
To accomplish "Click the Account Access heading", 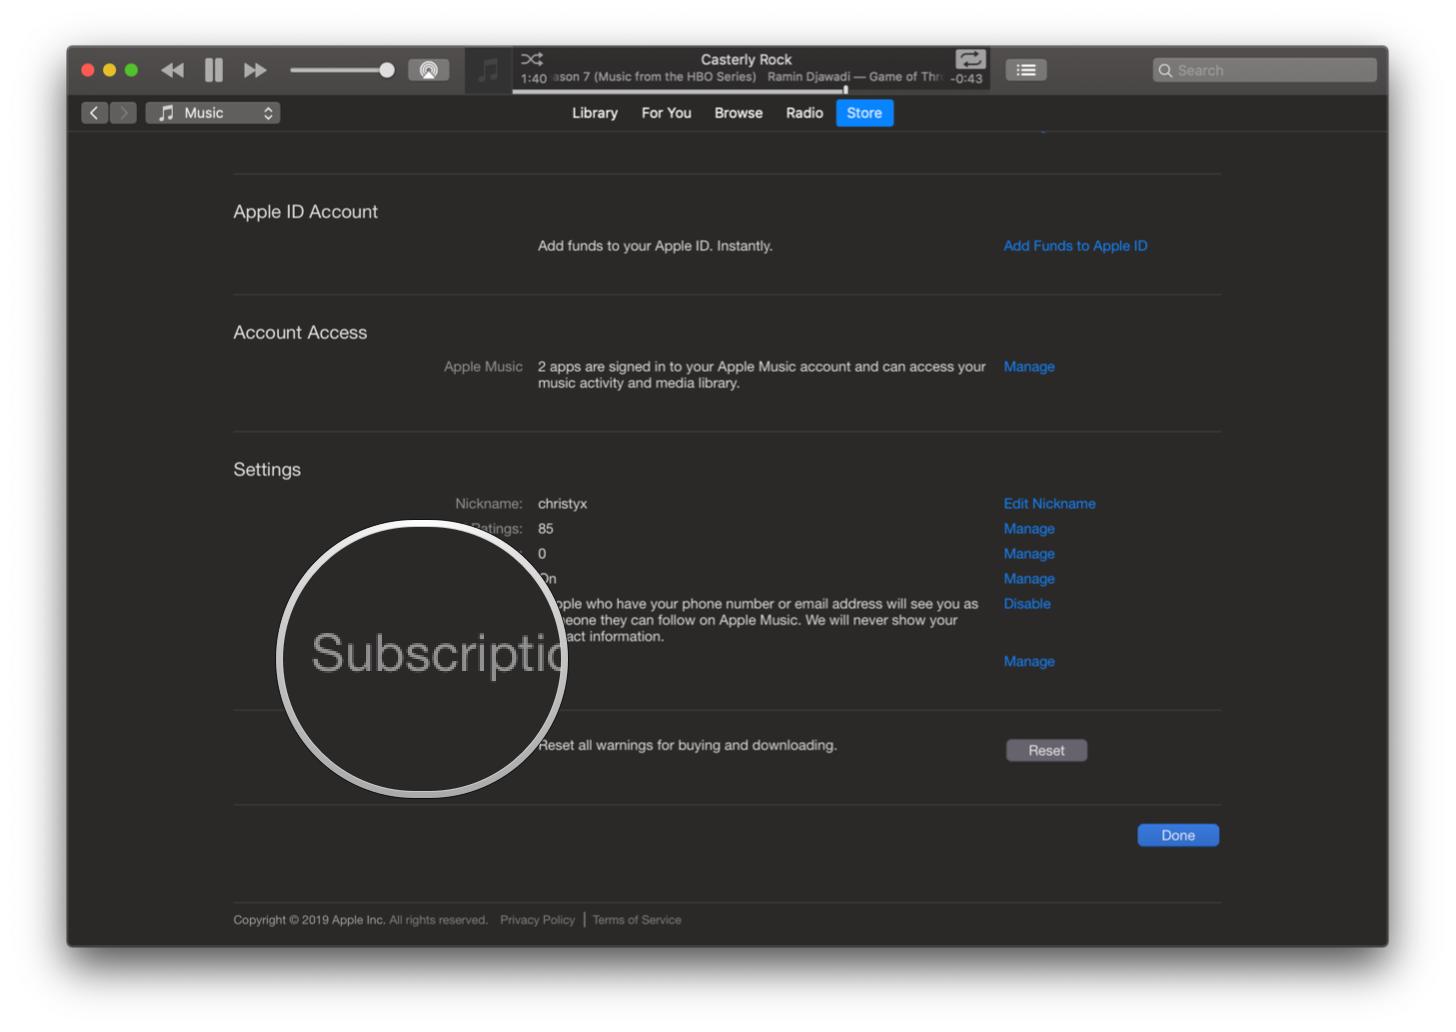I will coord(300,333).
